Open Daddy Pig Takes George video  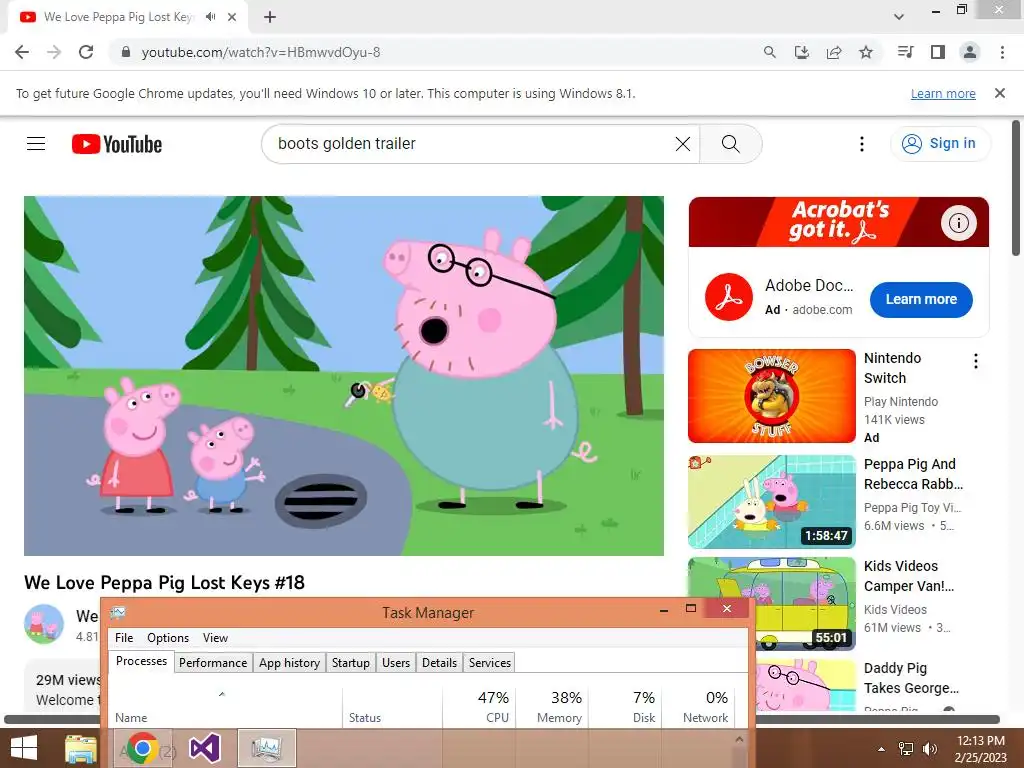911,678
